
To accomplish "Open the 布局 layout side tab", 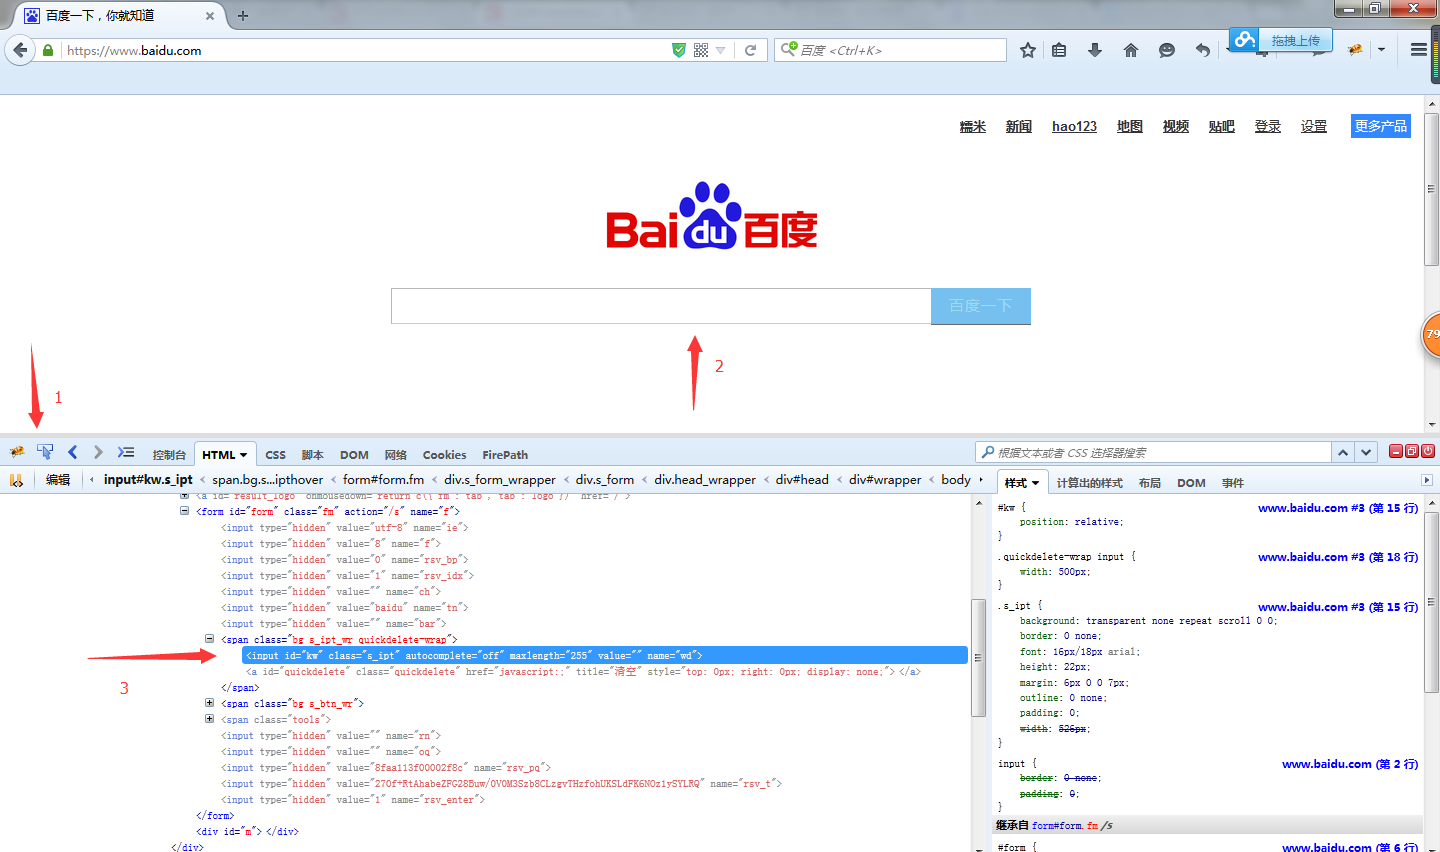I will pyautogui.click(x=1150, y=483).
